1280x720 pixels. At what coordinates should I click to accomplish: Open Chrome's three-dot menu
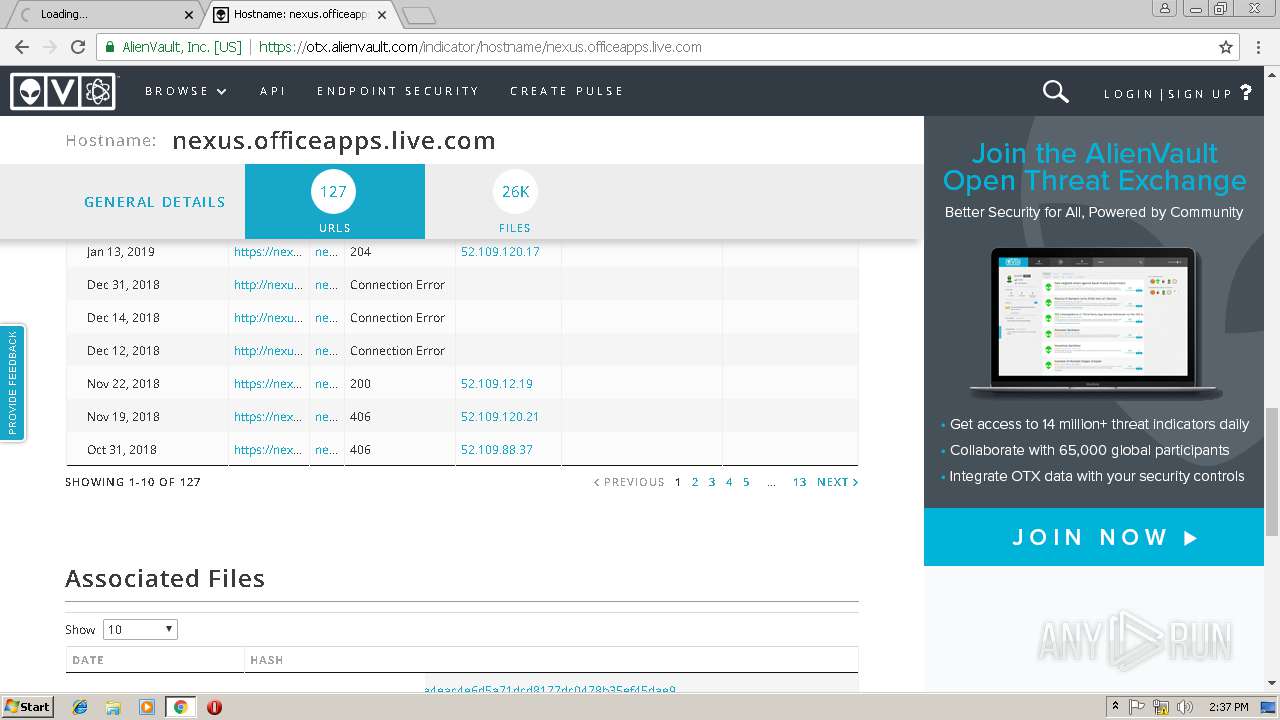coord(1259,47)
